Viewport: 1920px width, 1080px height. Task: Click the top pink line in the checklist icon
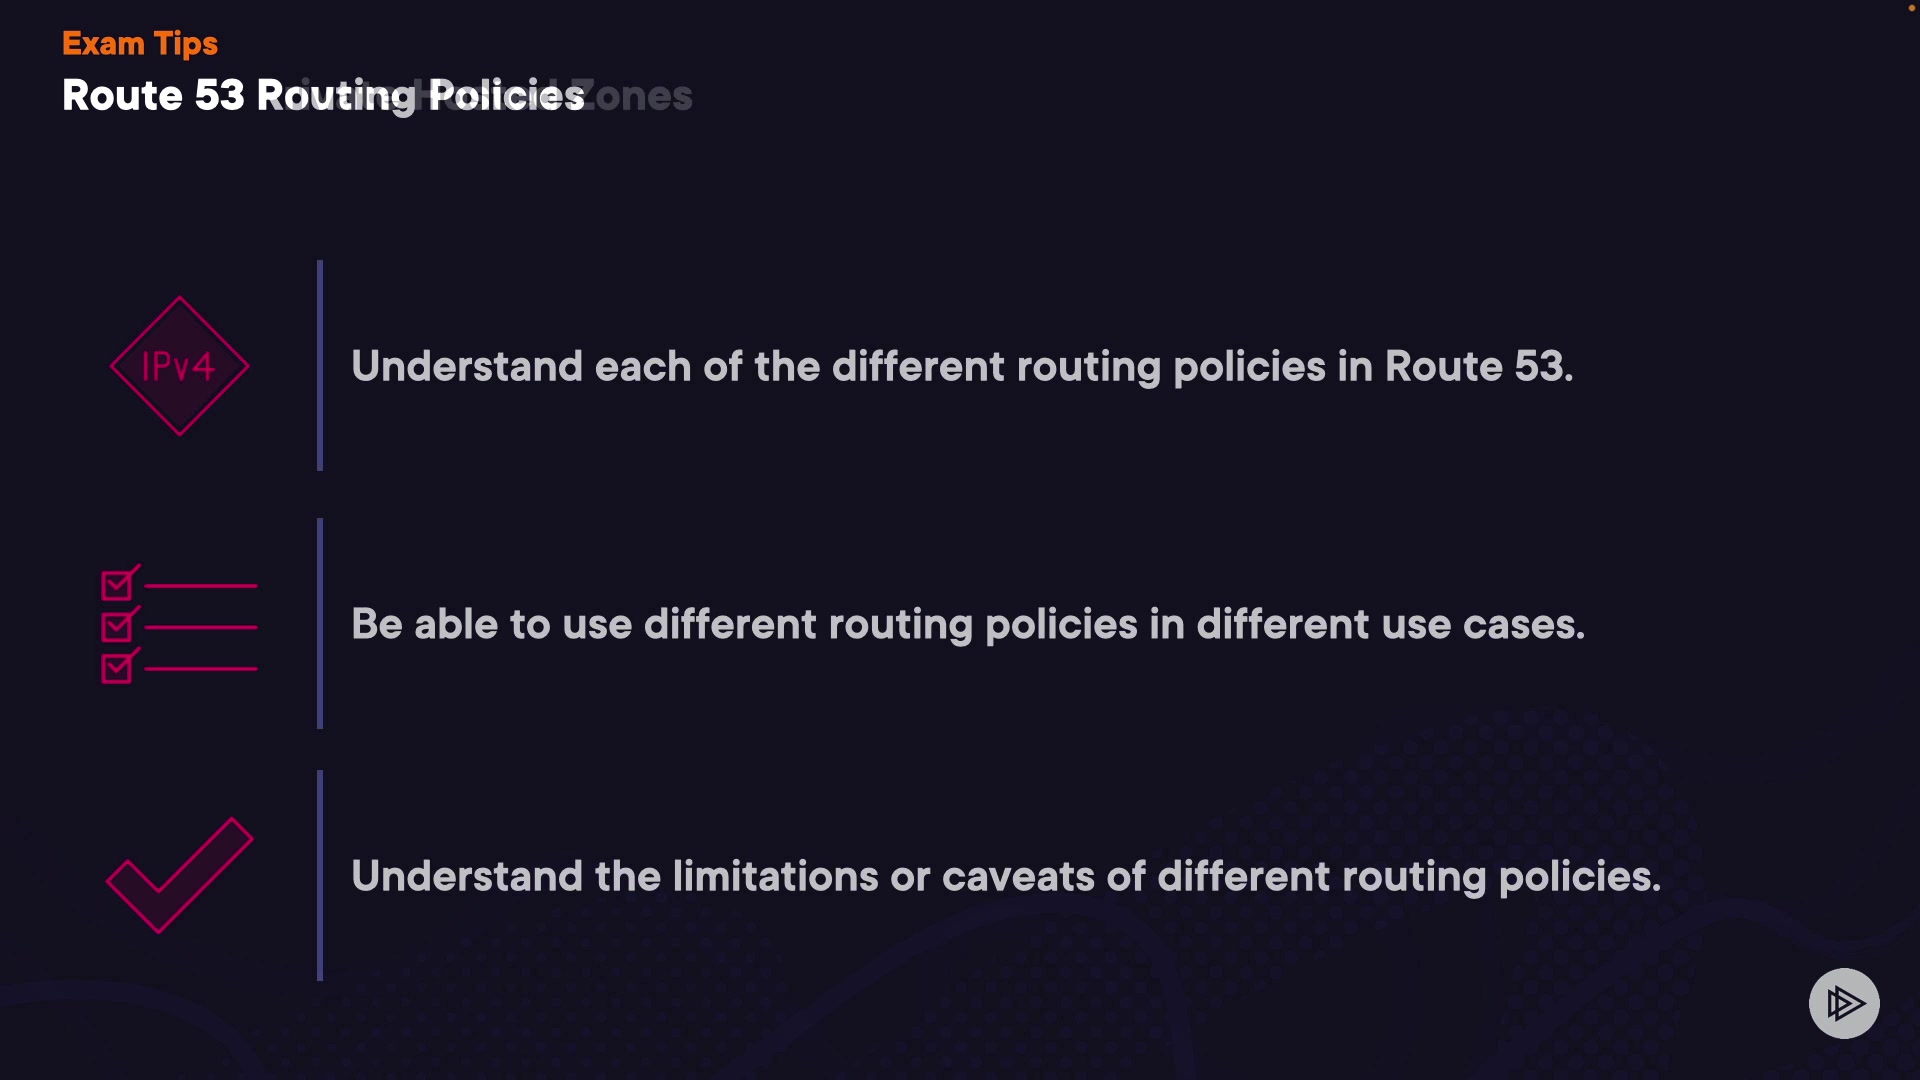201,586
